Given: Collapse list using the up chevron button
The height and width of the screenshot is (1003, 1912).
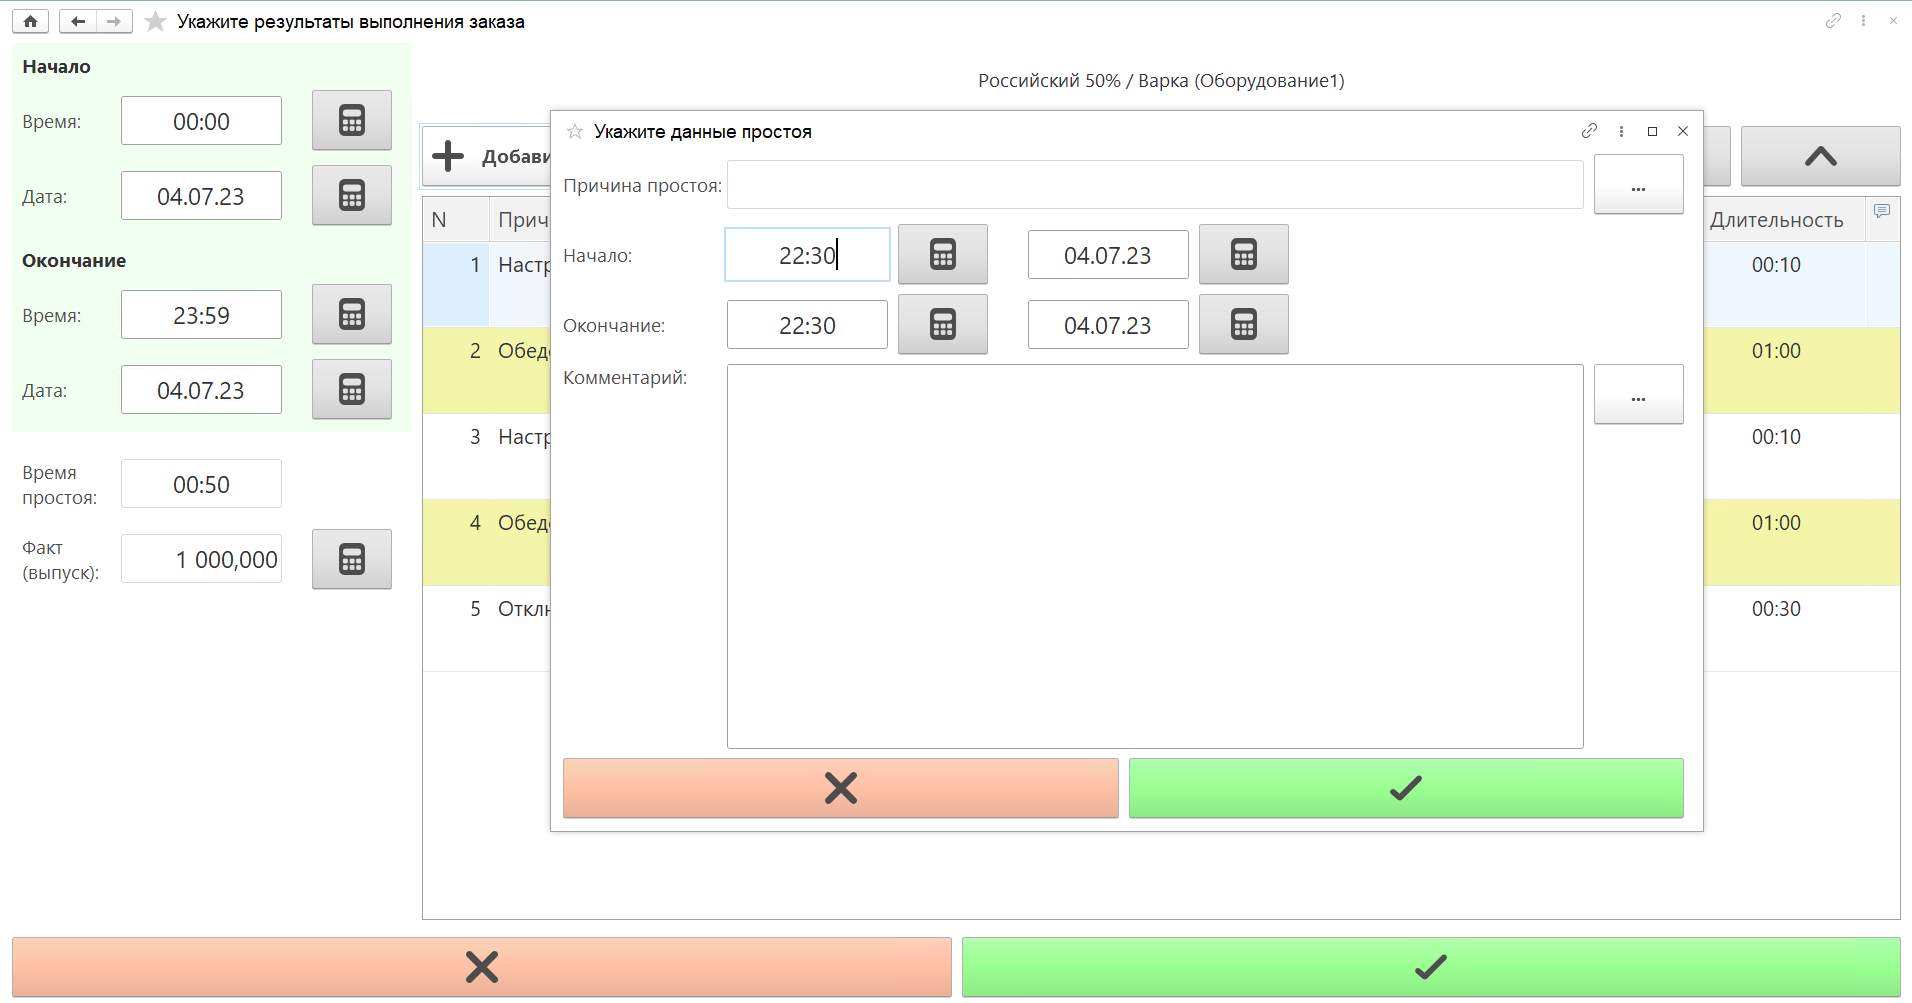Looking at the screenshot, I should pos(1820,156).
